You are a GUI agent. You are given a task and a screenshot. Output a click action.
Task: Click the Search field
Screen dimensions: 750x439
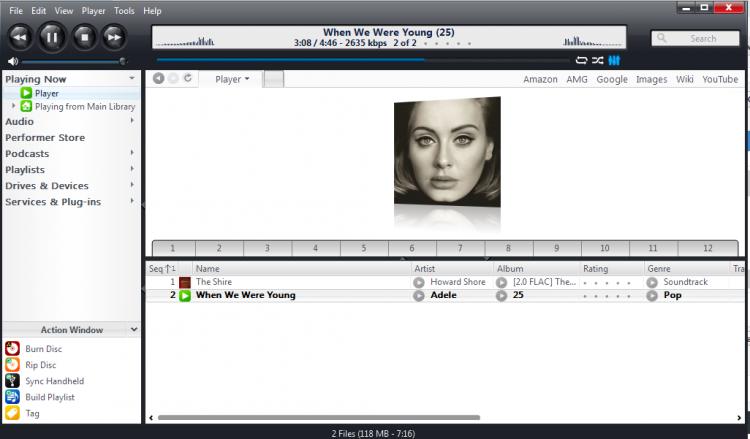tap(695, 38)
